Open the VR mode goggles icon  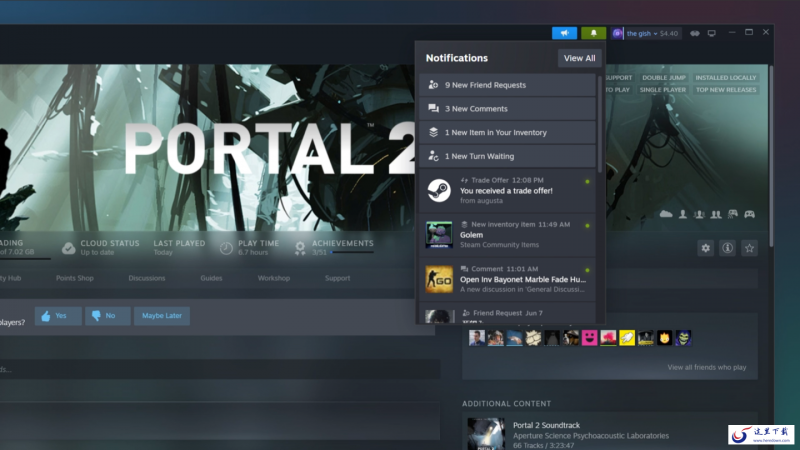695,34
